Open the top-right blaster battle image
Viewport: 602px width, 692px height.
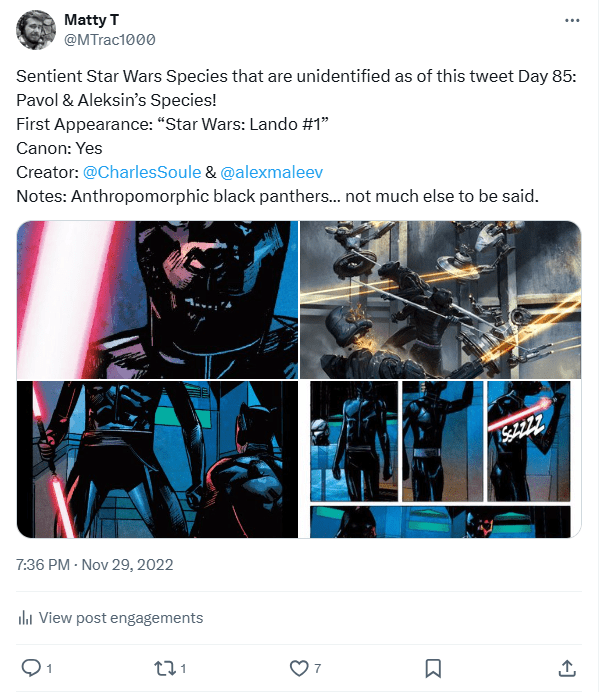441,299
